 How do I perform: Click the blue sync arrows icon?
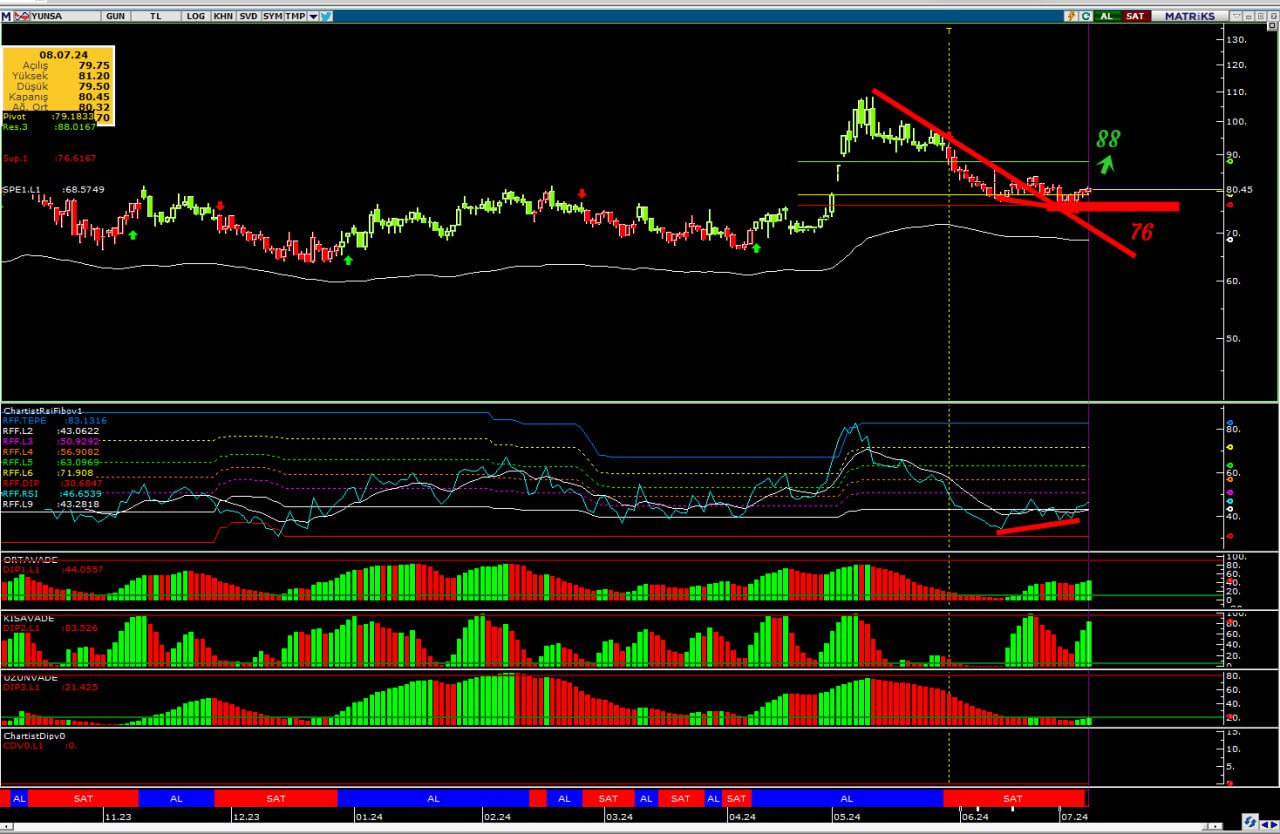point(1250,821)
